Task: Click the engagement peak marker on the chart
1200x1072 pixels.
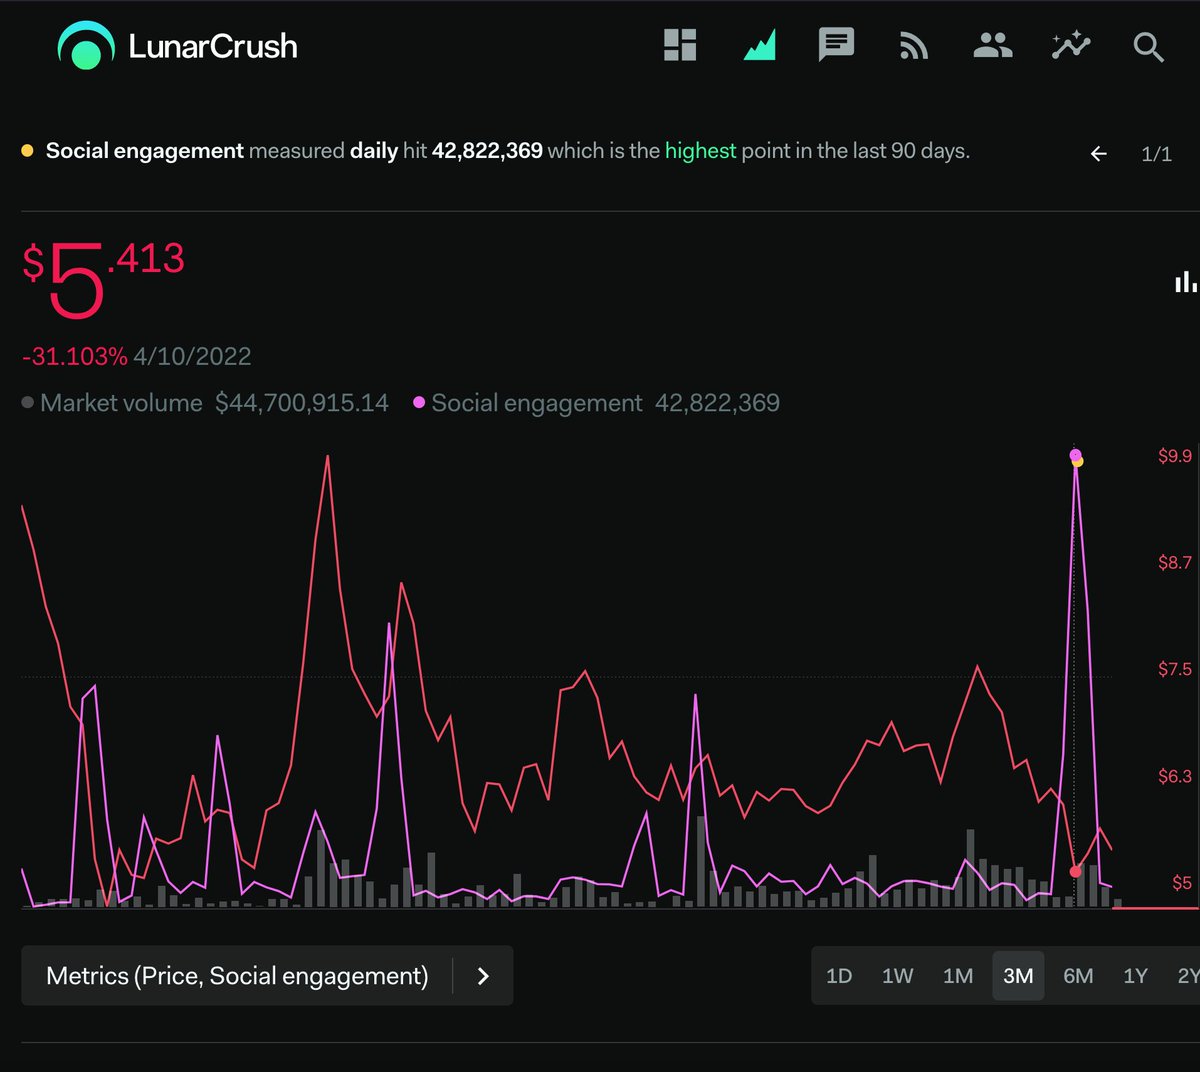Action: click(1077, 455)
